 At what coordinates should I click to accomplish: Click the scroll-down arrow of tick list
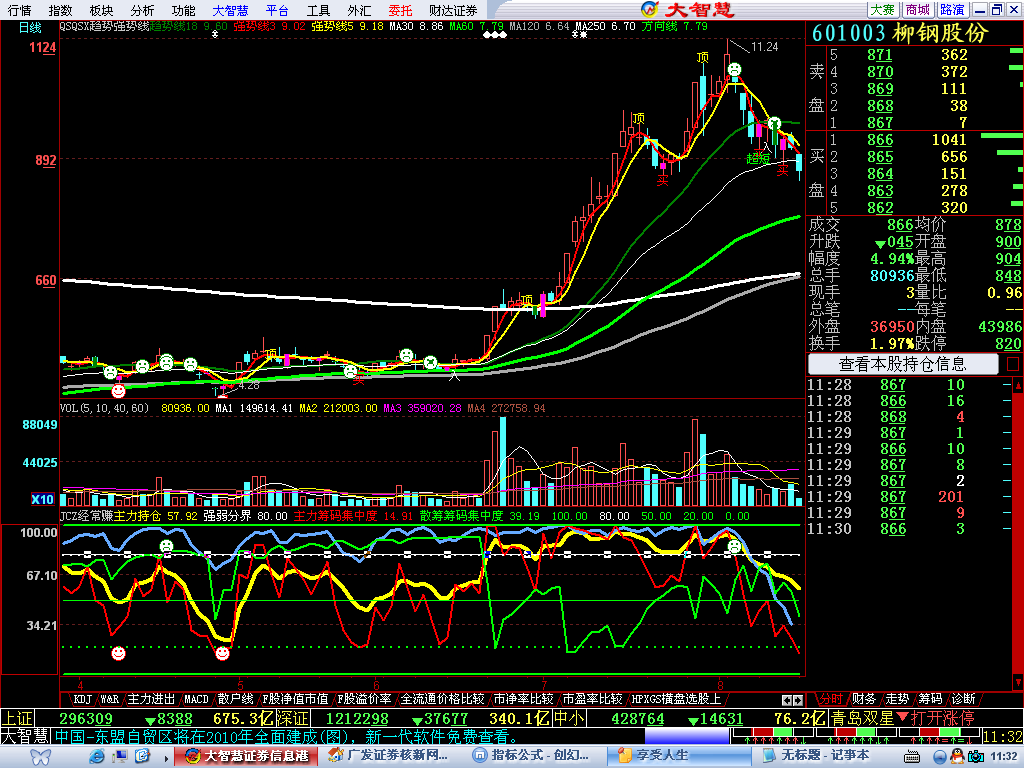click(x=1017, y=682)
